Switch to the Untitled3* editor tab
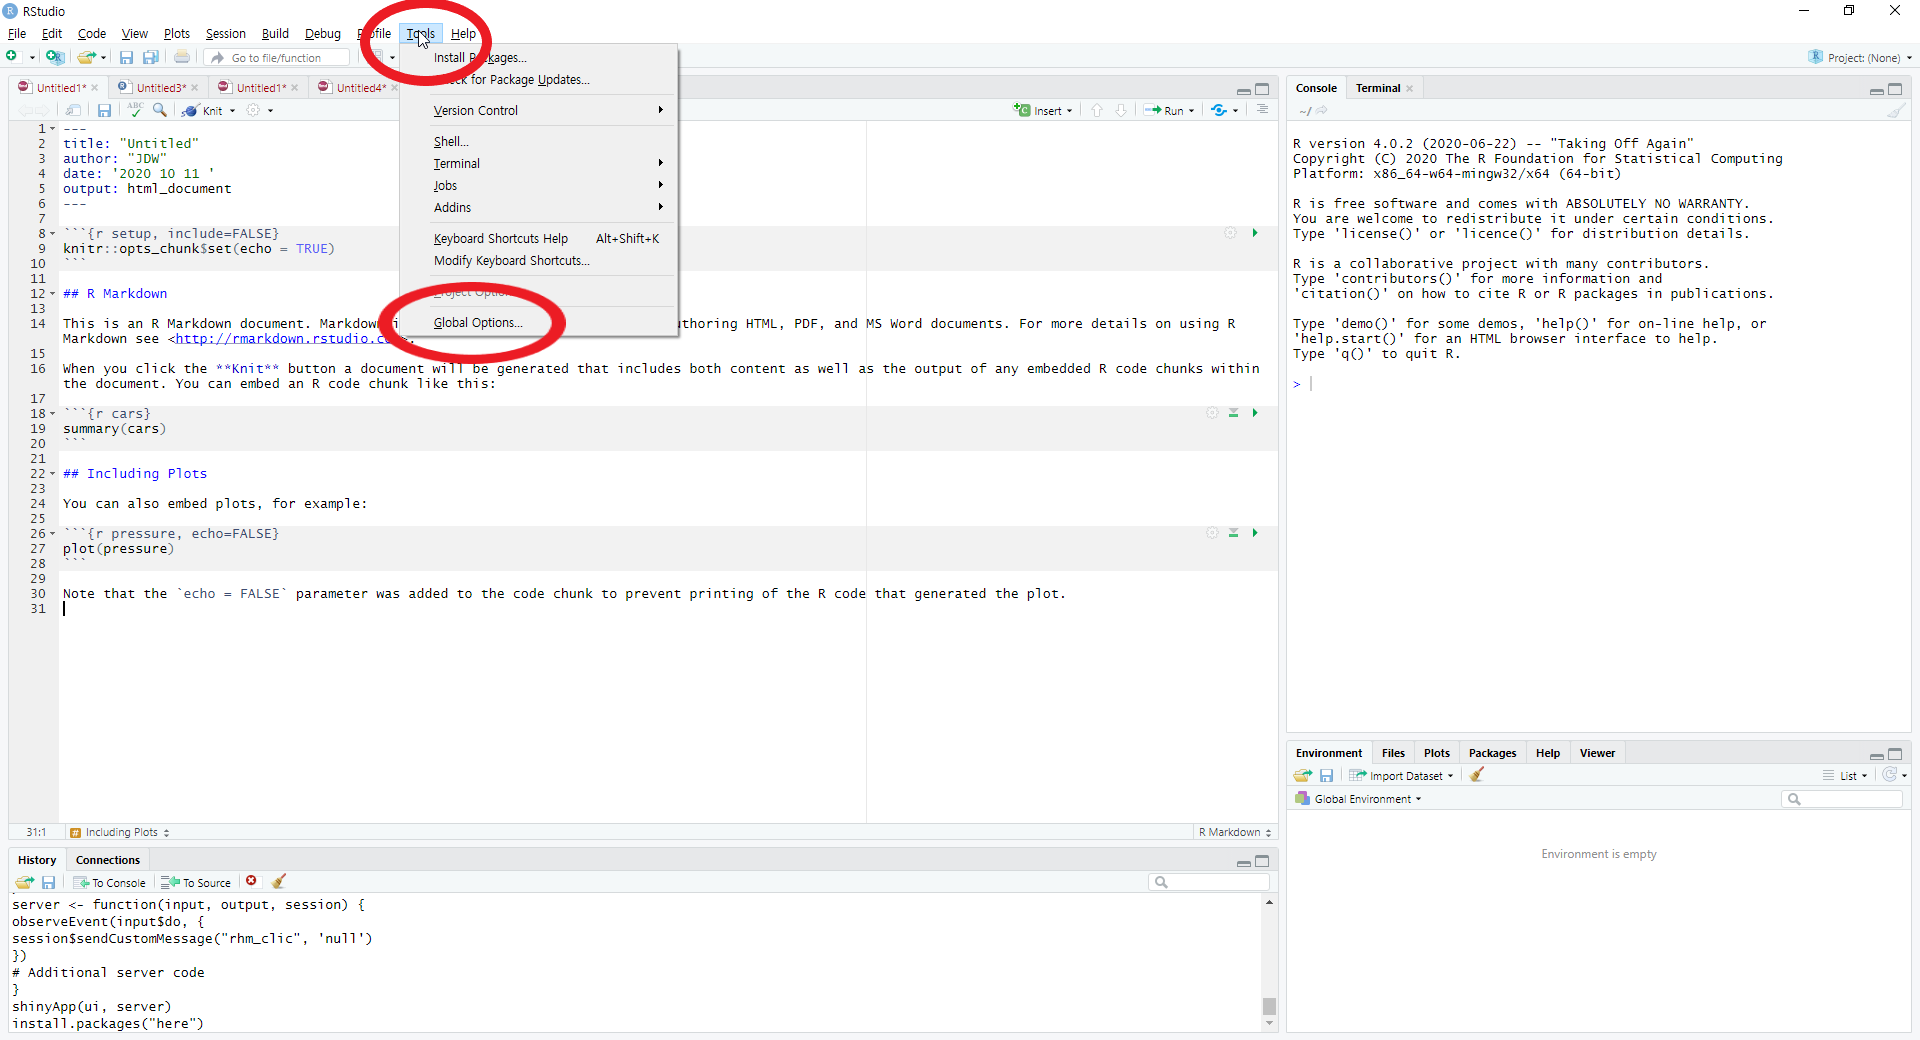Screen dimensions: 1920x1040 pos(160,88)
